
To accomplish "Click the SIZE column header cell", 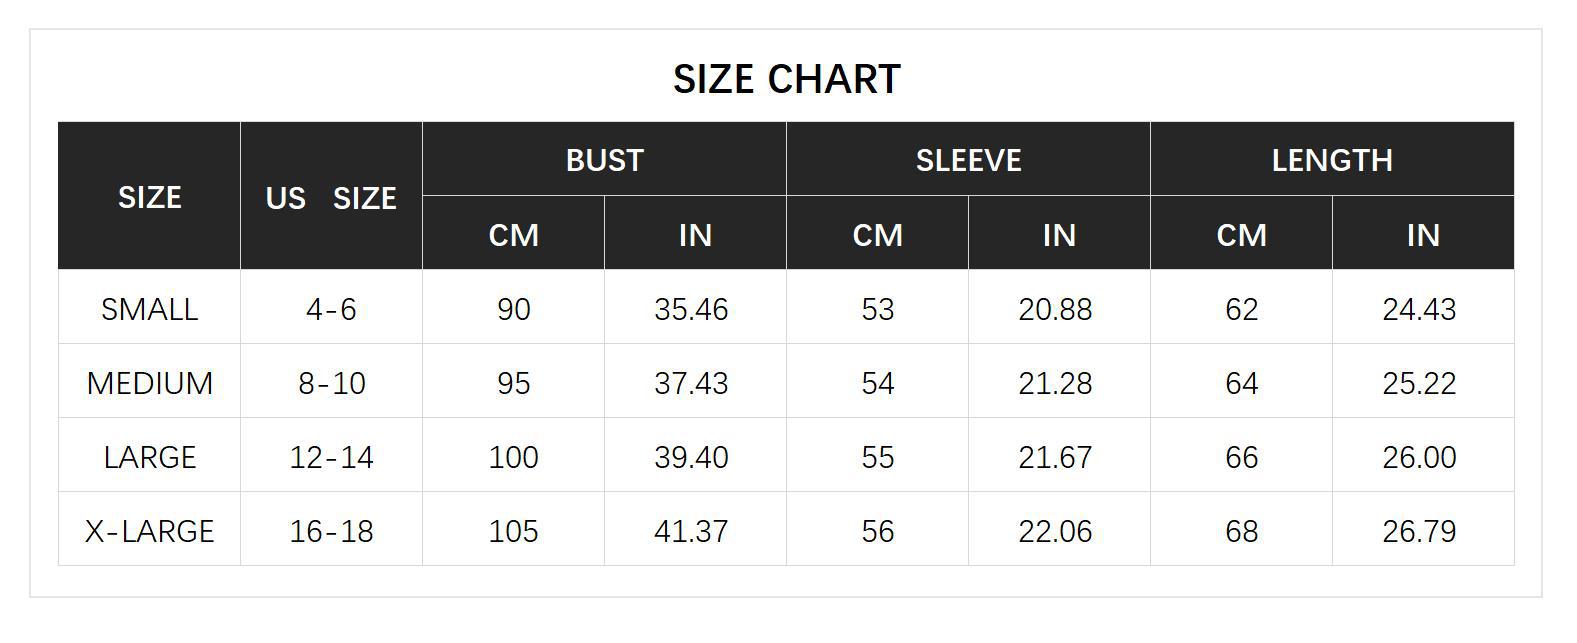I will 149,197.
